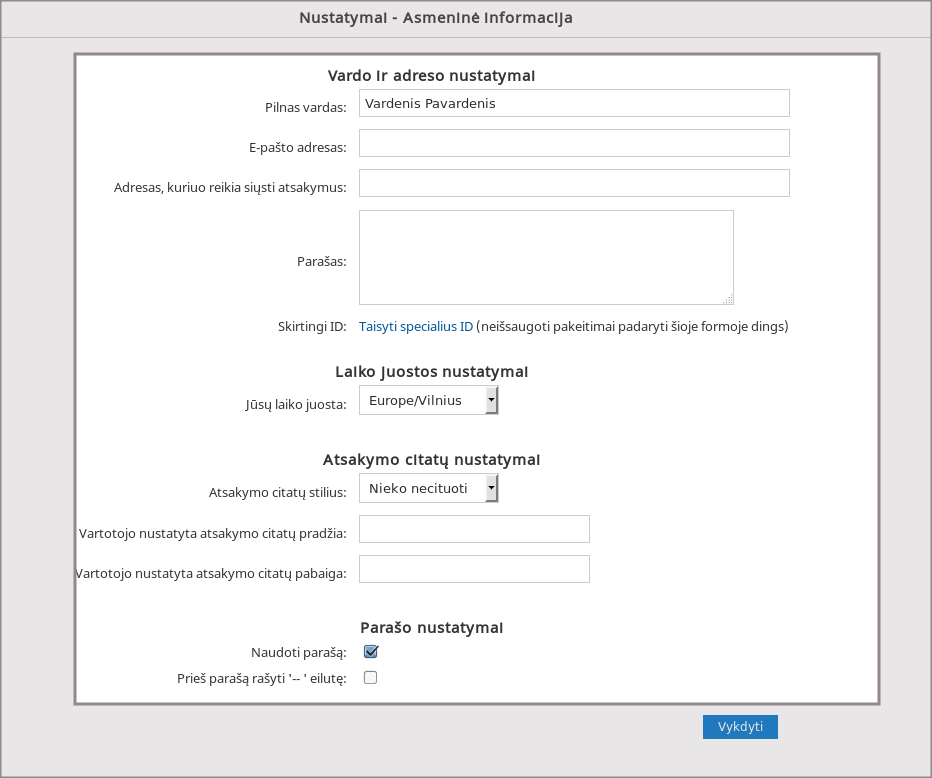The width and height of the screenshot is (932, 778).
Task: Click the 'atsakymo citatų pabaiga' input
Action: [x=474, y=569]
